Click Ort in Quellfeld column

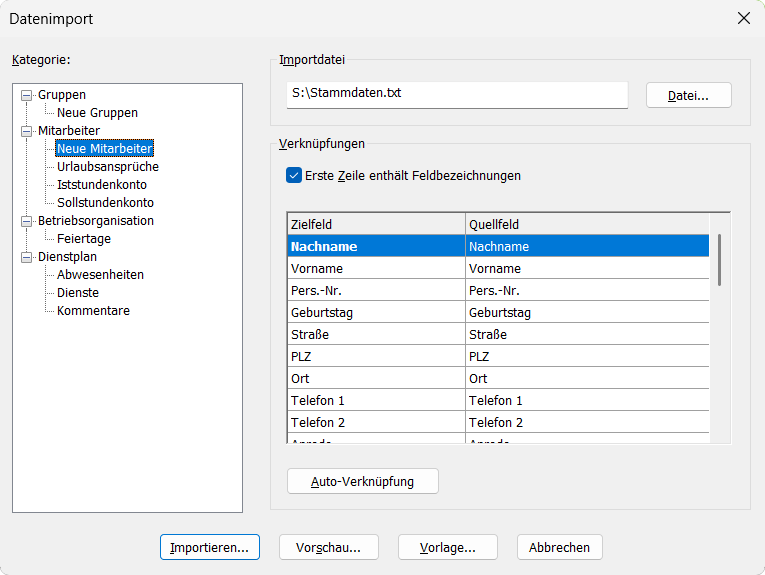click(x=587, y=378)
